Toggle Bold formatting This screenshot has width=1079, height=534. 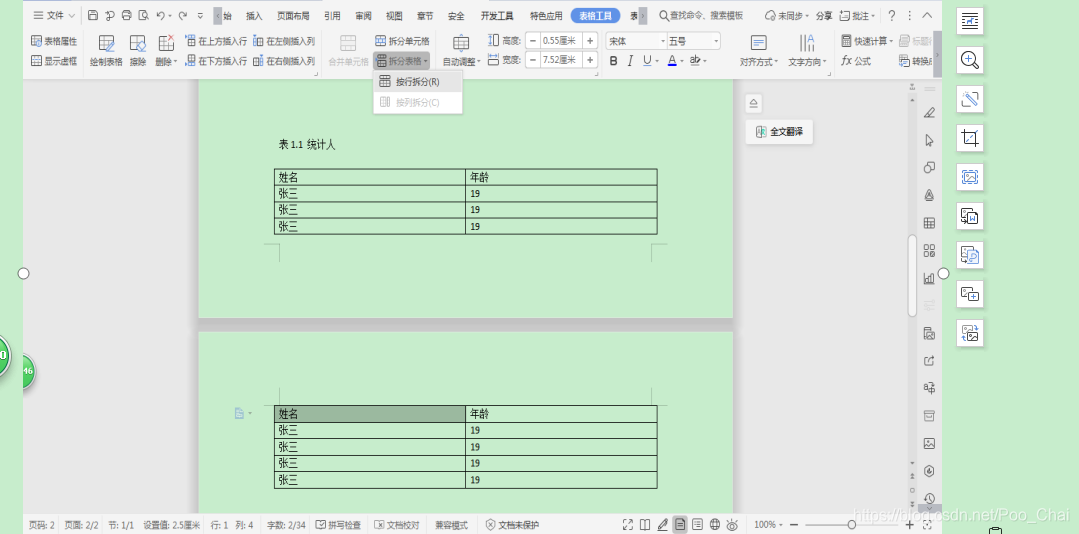coord(614,61)
